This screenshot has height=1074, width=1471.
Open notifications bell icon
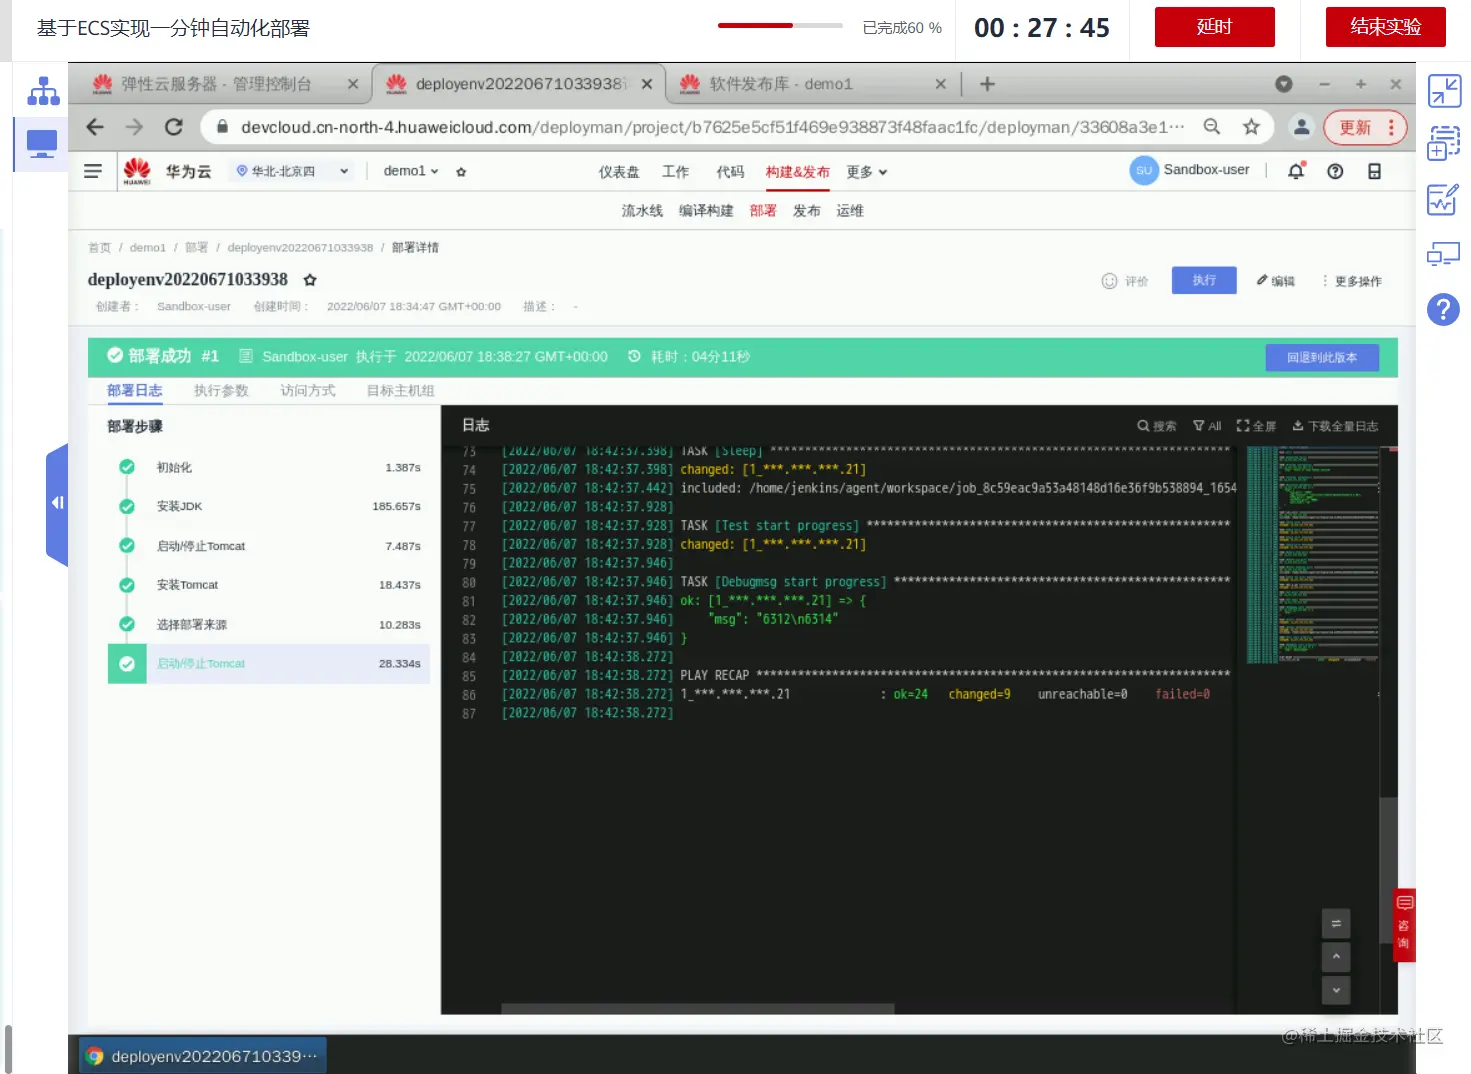[1296, 171]
